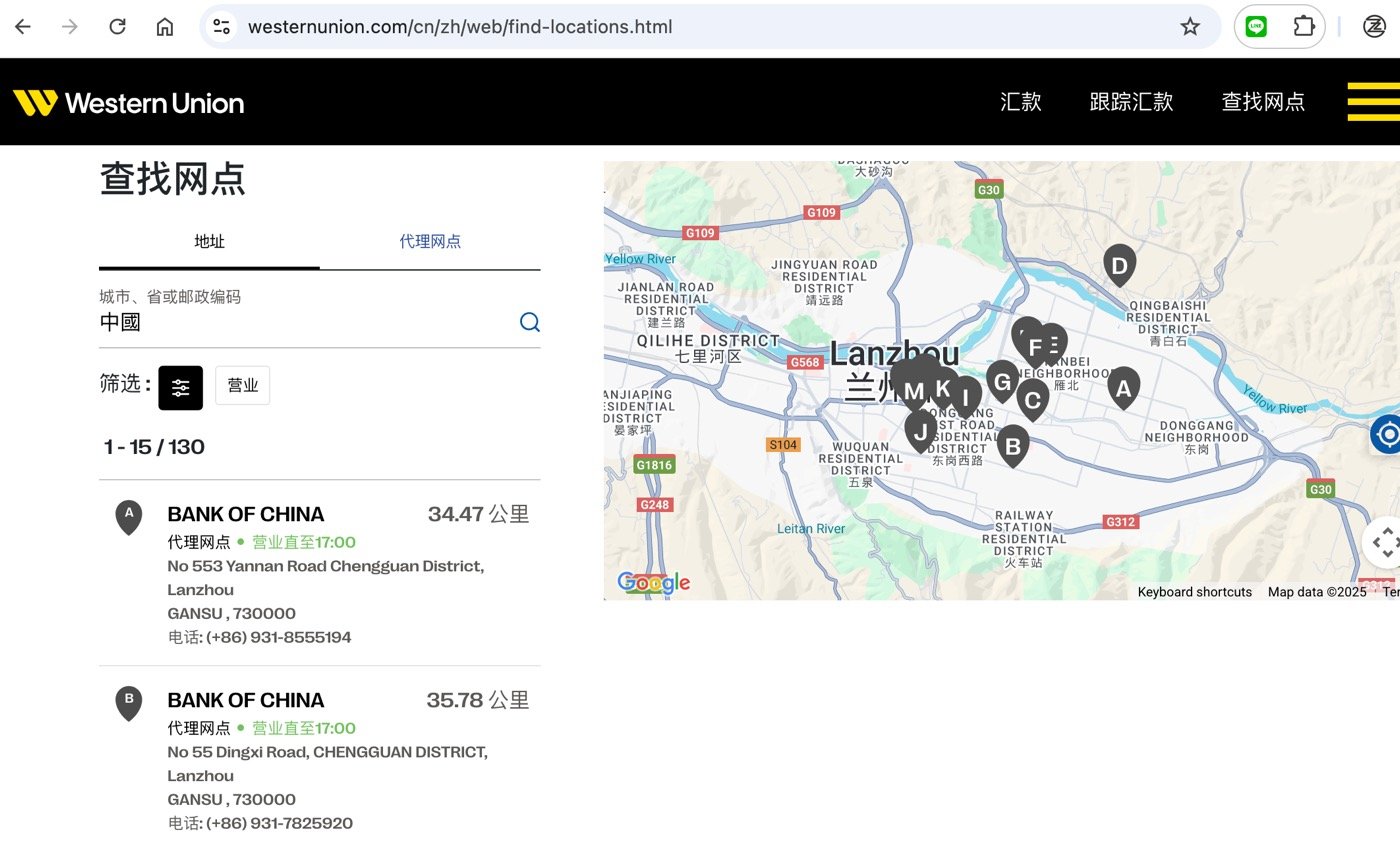The width and height of the screenshot is (1400, 842).
Task: Click the search magnifier icon
Action: 530,322
